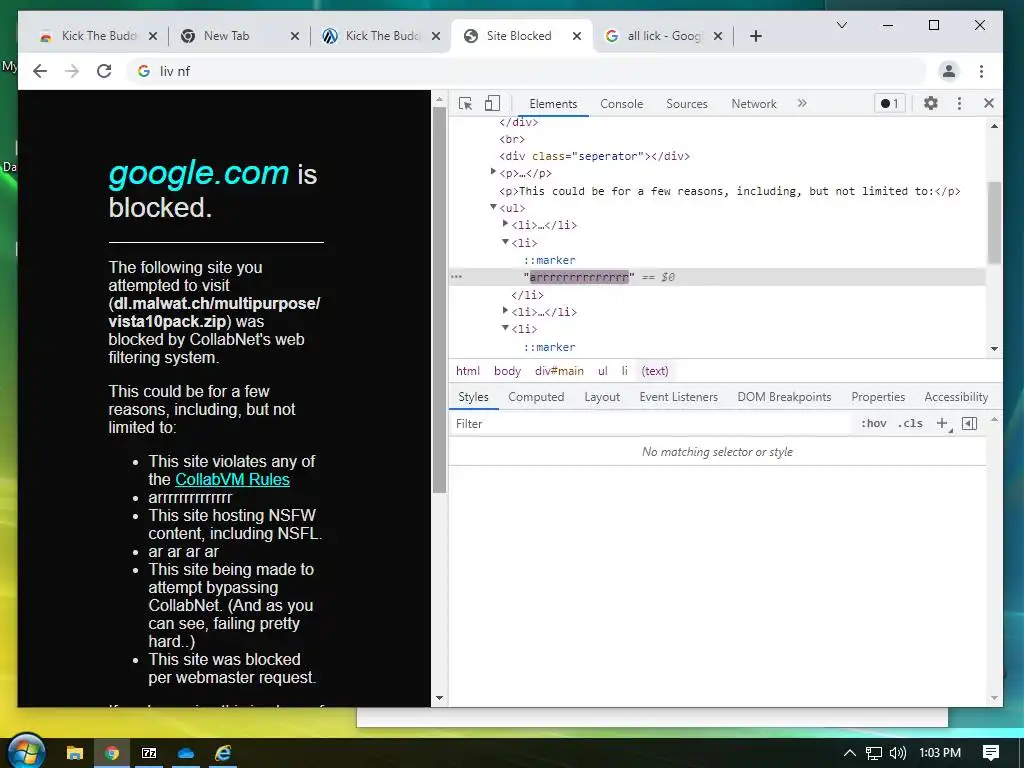Show more DevTools tabs chevron

(x=802, y=103)
